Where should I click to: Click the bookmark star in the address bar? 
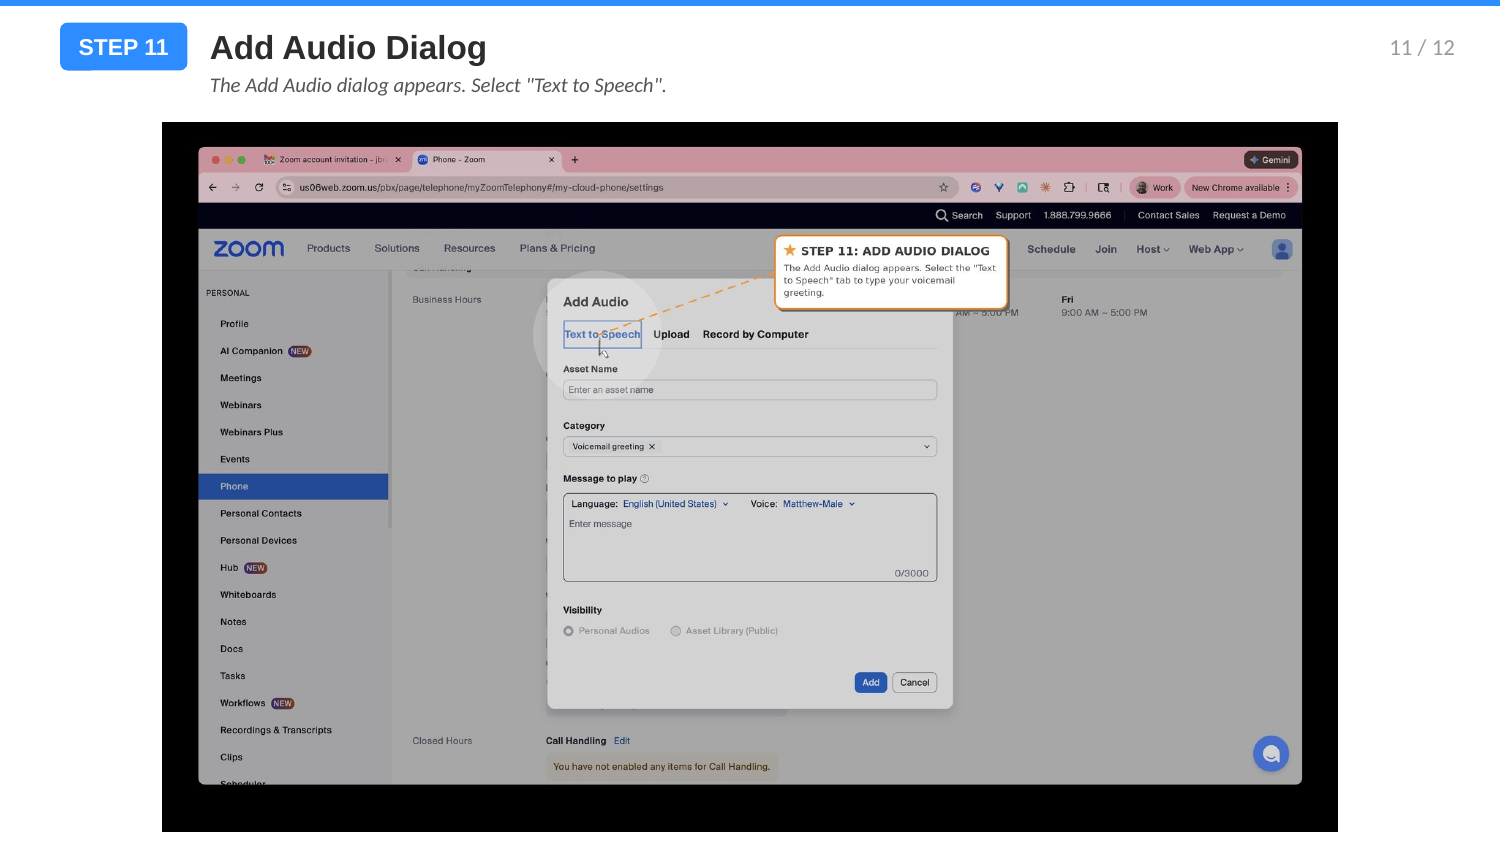(943, 187)
